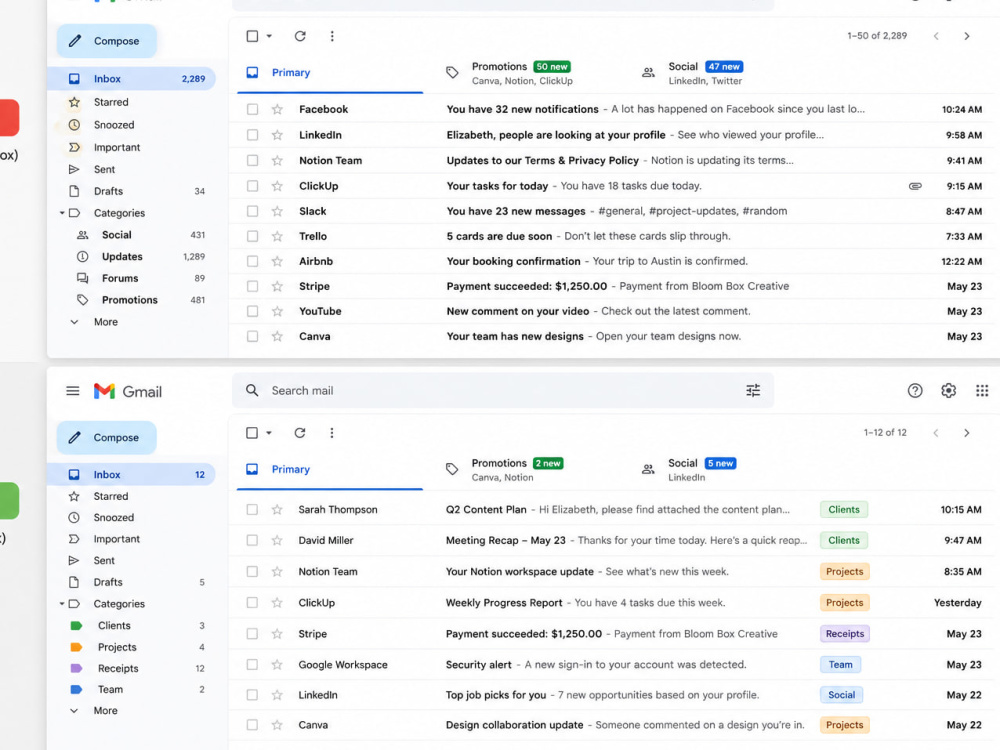The height and width of the screenshot is (750, 1000).
Task: Refresh the lower inbox with reload icon
Action: pos(300,433)
